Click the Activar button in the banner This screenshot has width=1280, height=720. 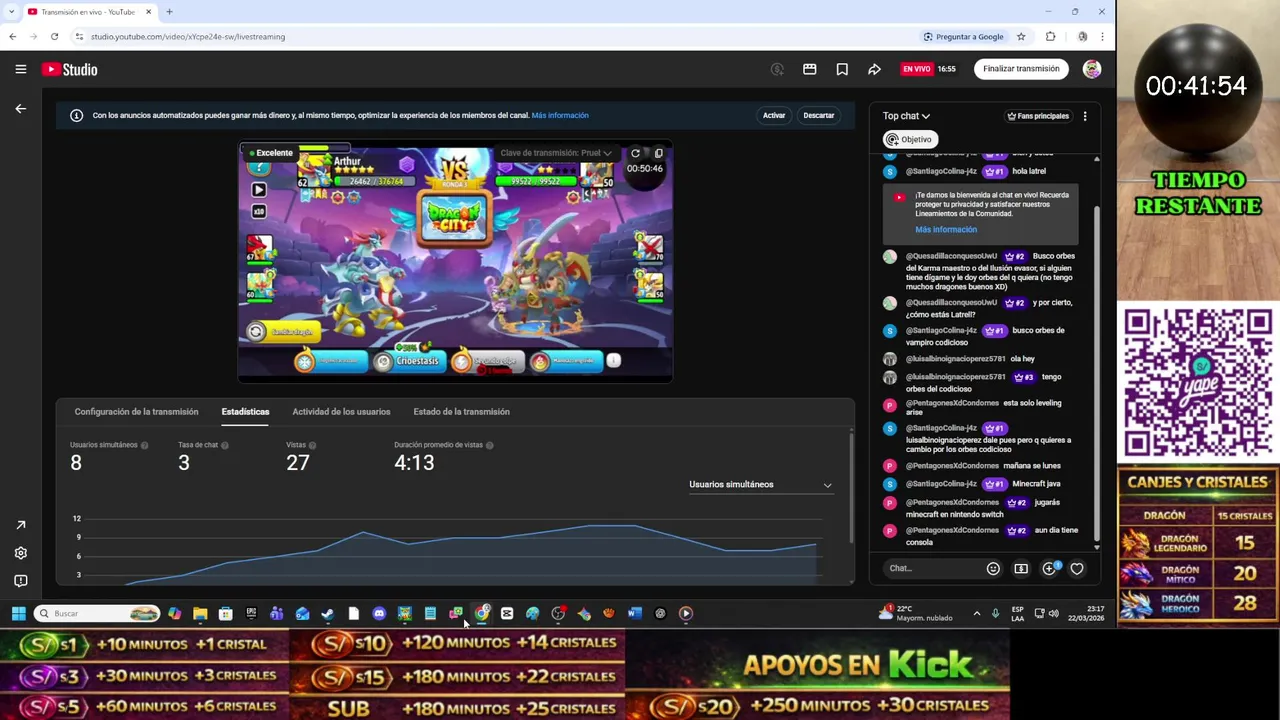(774, 115)
